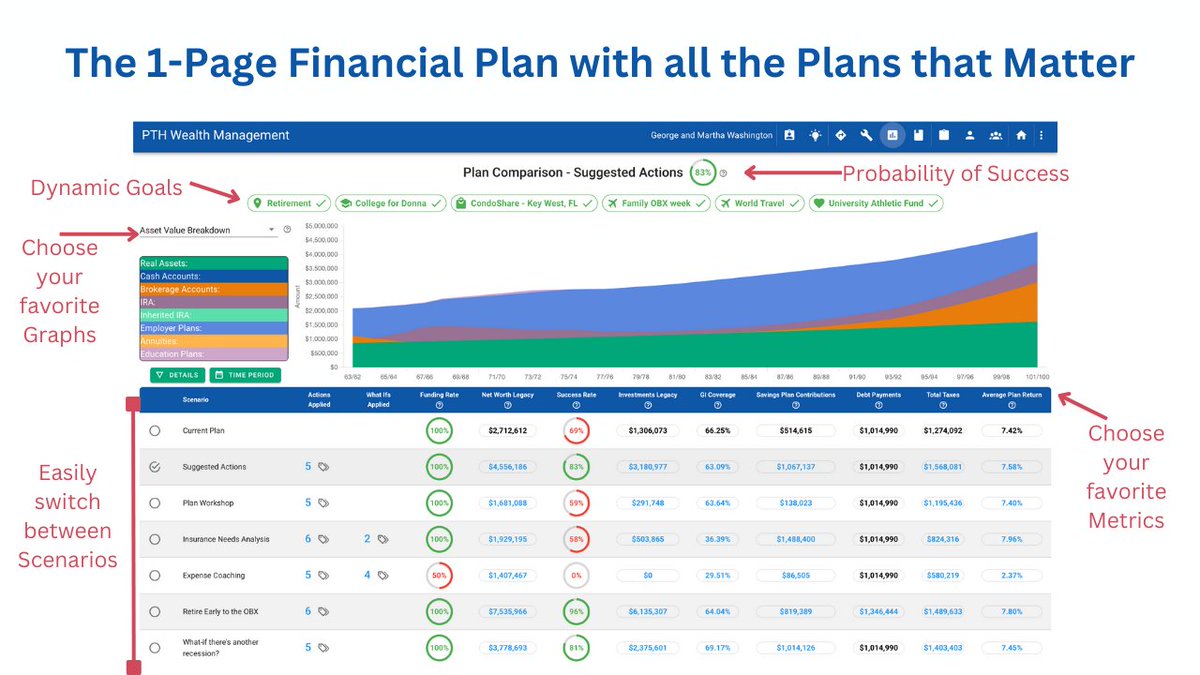This screenshot has width=1200, height=675.
Task: Open the client contact card icon
Action: [x=790, y=135]
